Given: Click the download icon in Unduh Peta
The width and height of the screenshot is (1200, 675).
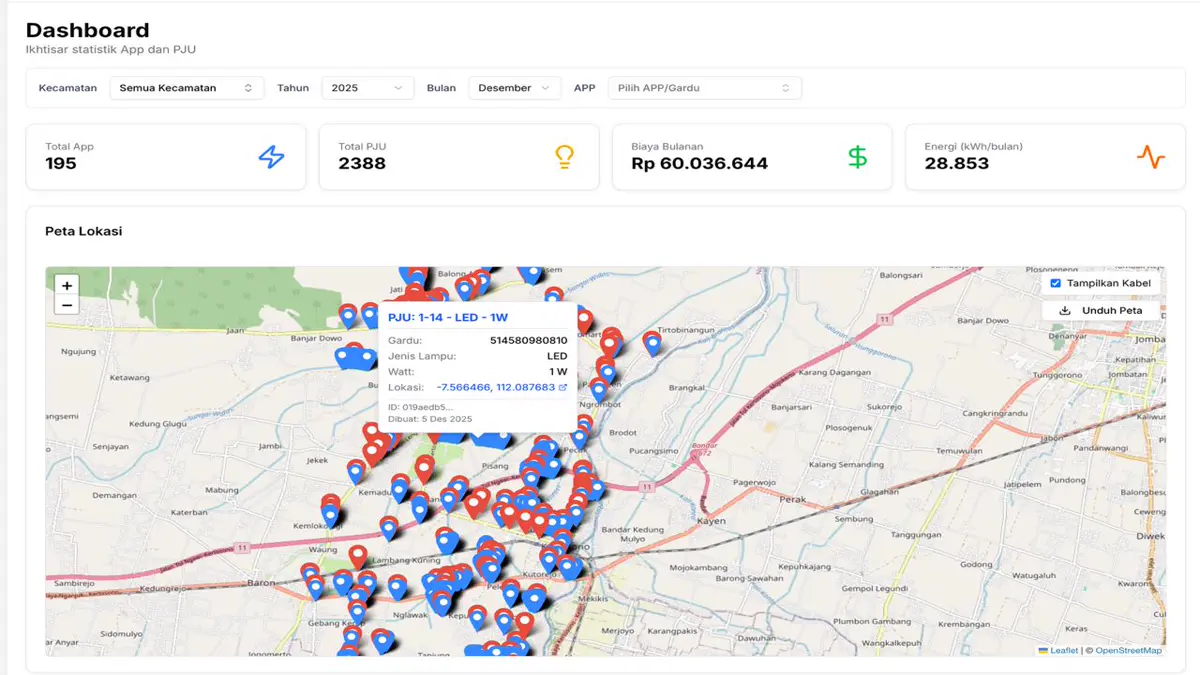Looking at the screenshot, I should (1065, 311).
